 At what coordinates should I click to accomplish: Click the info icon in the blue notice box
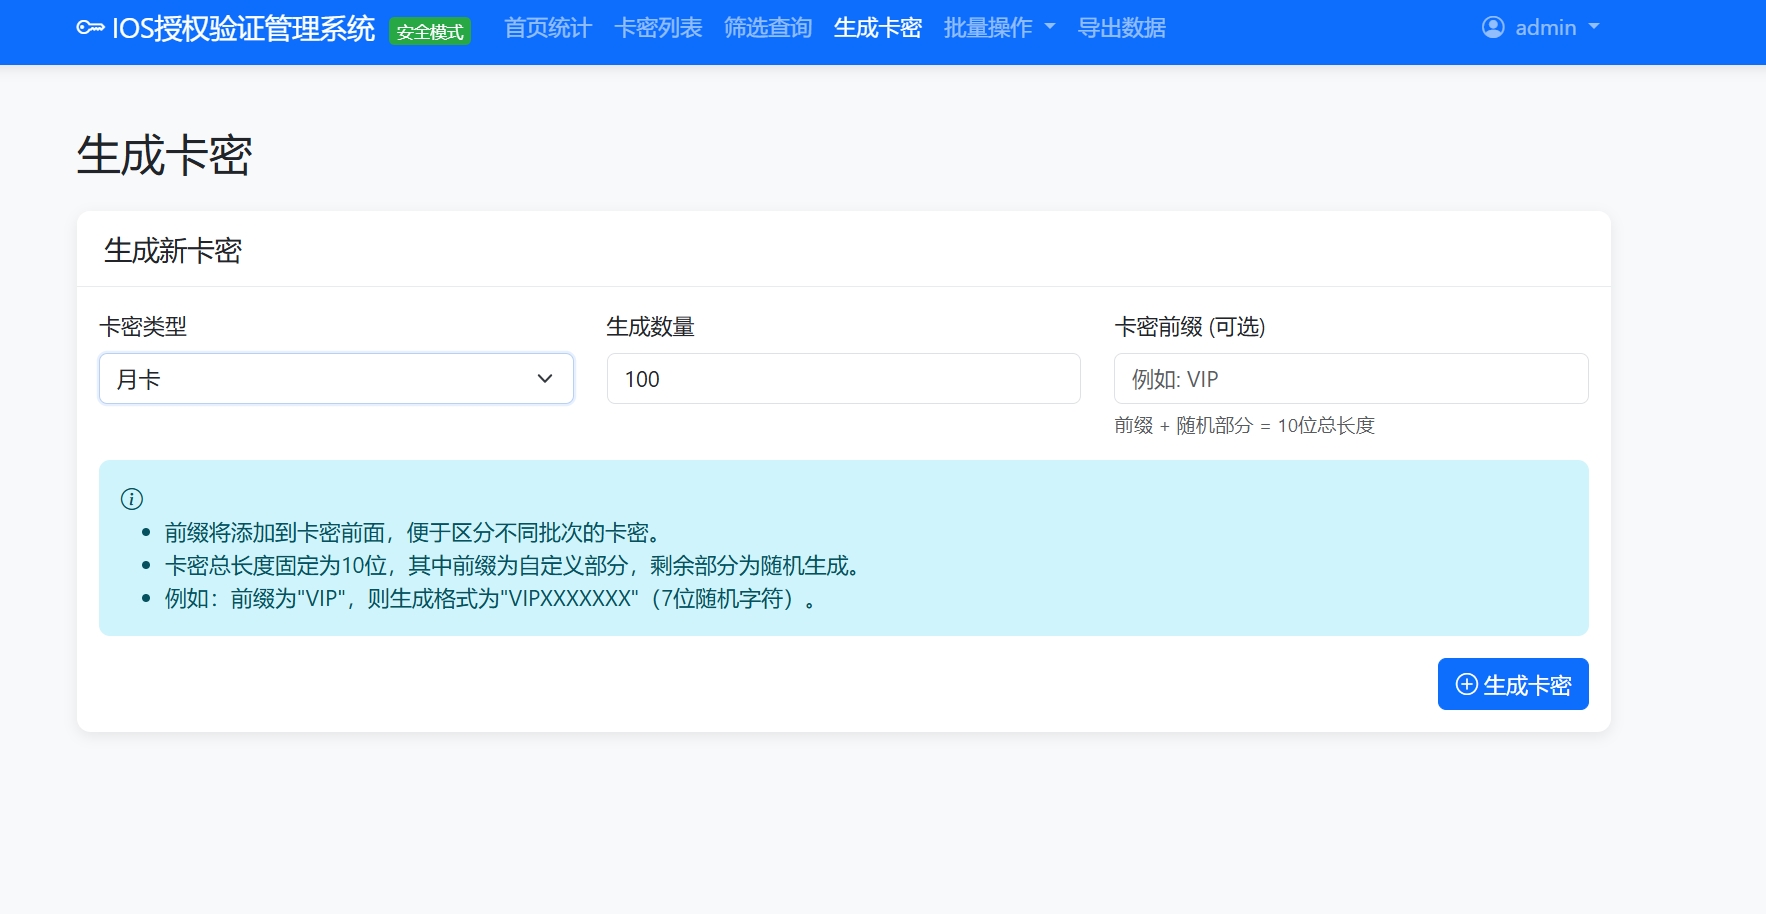[x=131, y=498]
